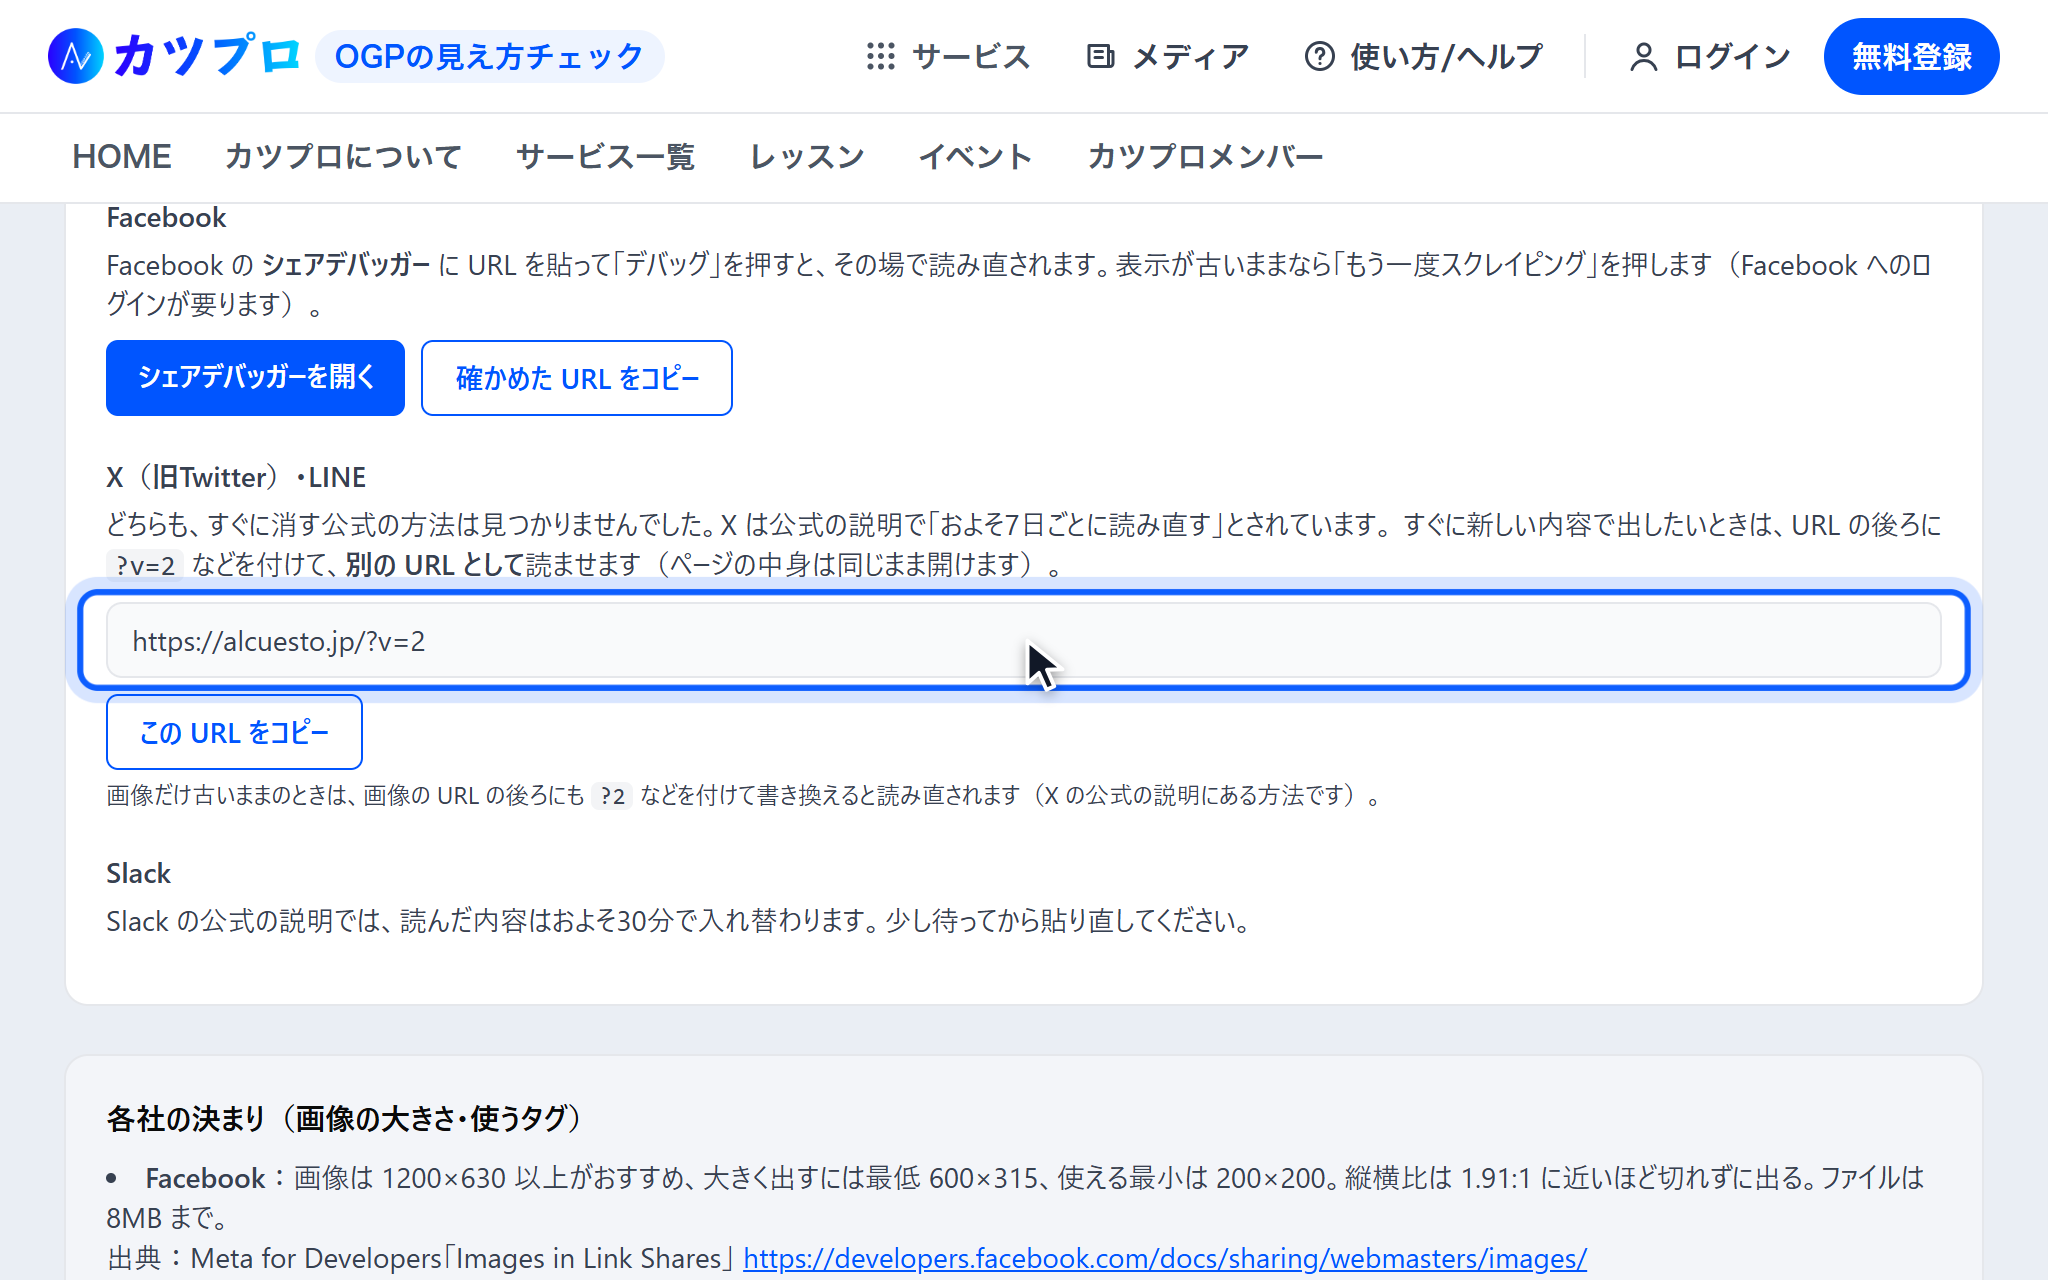Open イベント navigation item
This screenshot has width=2048, height=1280.
point(975,156)
